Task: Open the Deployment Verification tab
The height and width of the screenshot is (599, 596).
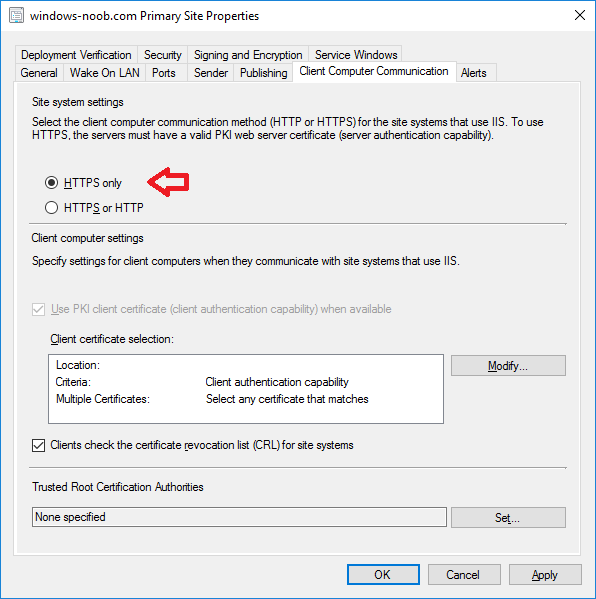Action: point(76,55)
